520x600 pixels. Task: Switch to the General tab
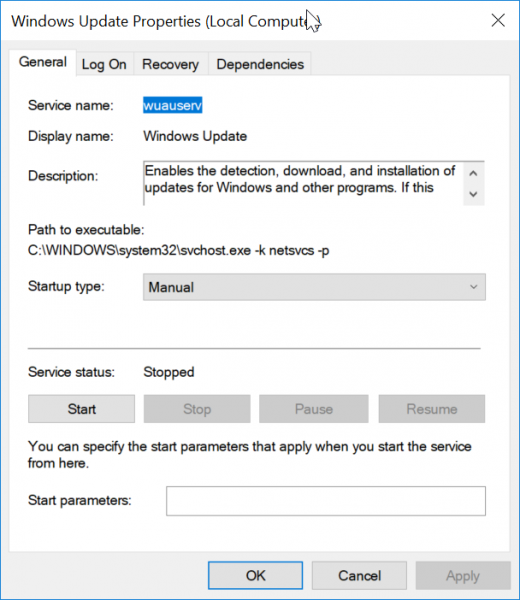pyautogui.click(x=43, y=62)
